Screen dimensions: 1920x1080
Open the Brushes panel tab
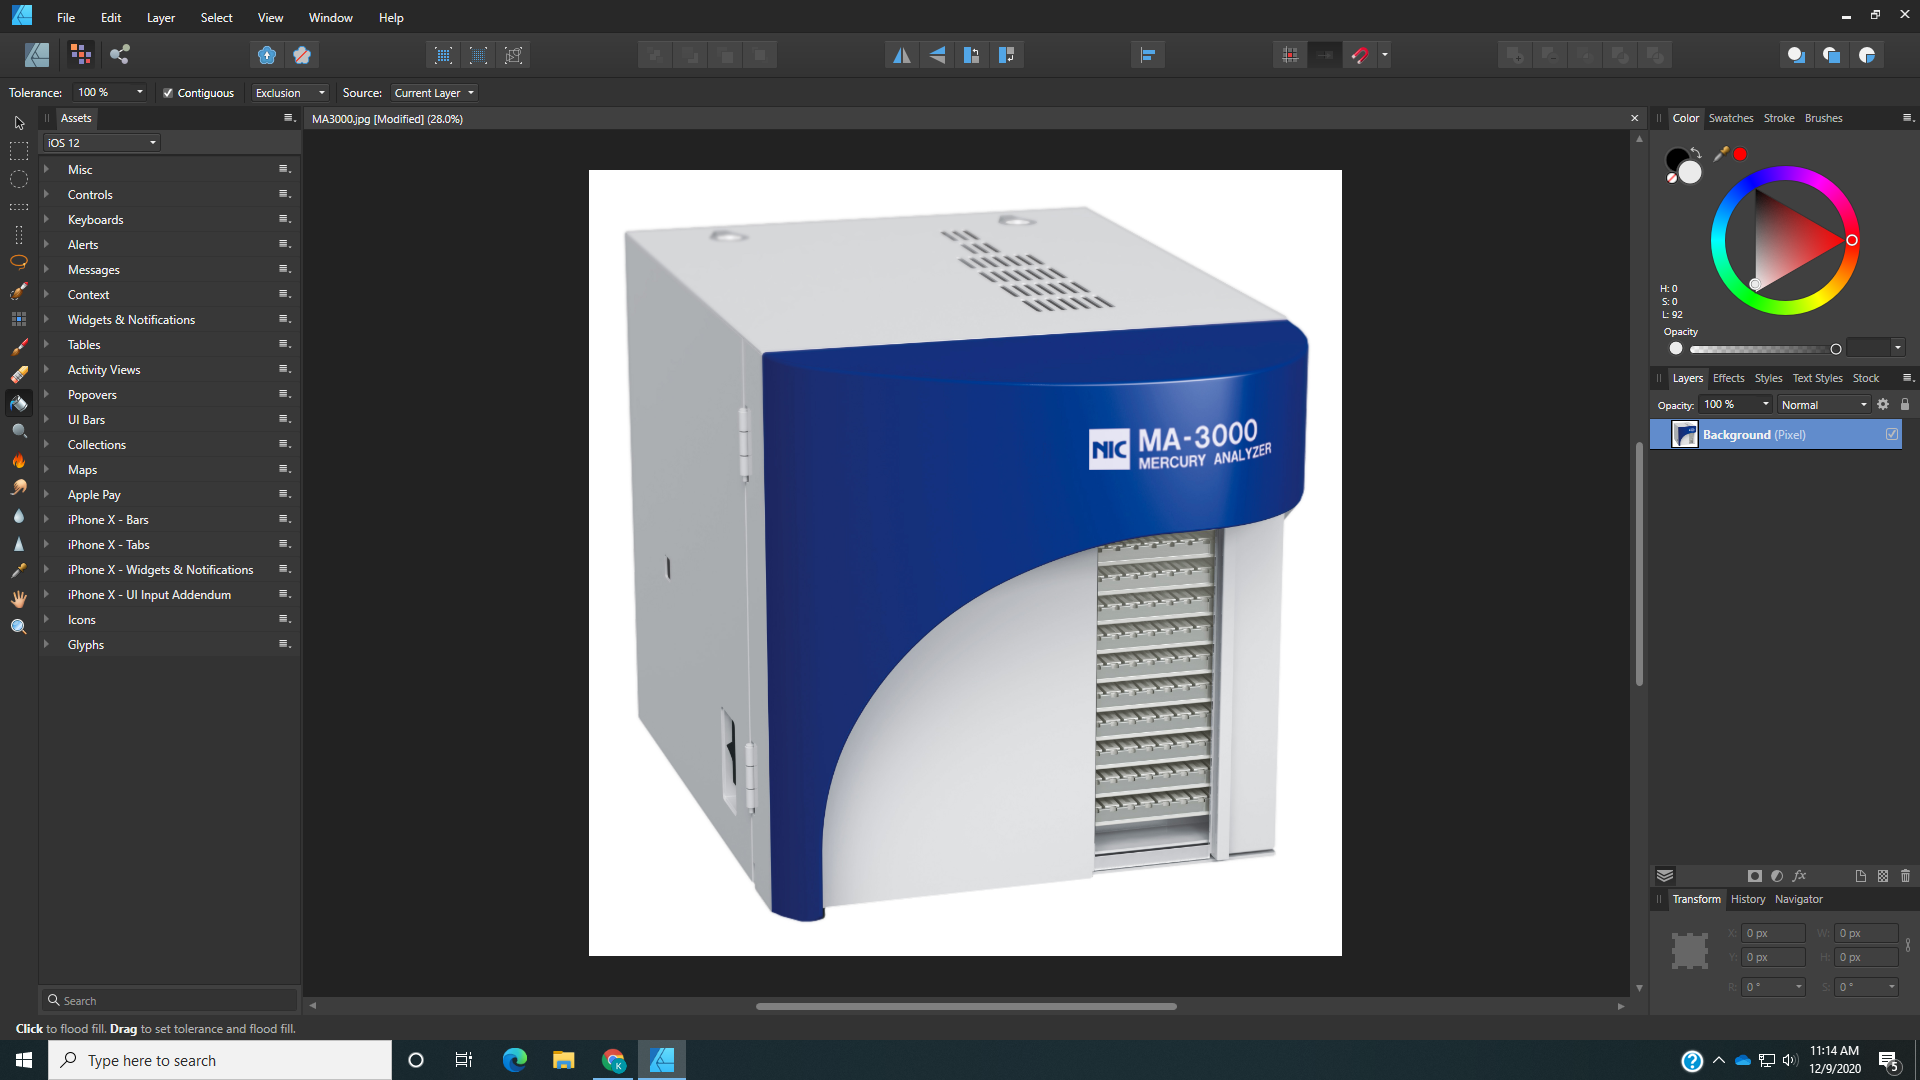(1824, 118)
